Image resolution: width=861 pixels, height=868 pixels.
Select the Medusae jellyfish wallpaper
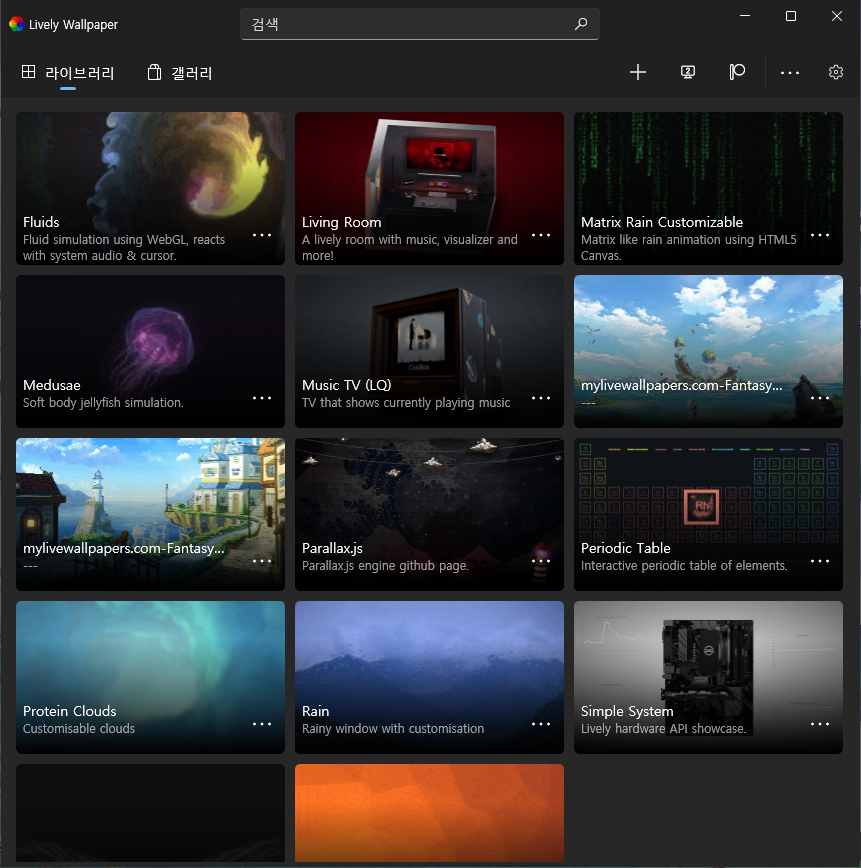[151, 352]
